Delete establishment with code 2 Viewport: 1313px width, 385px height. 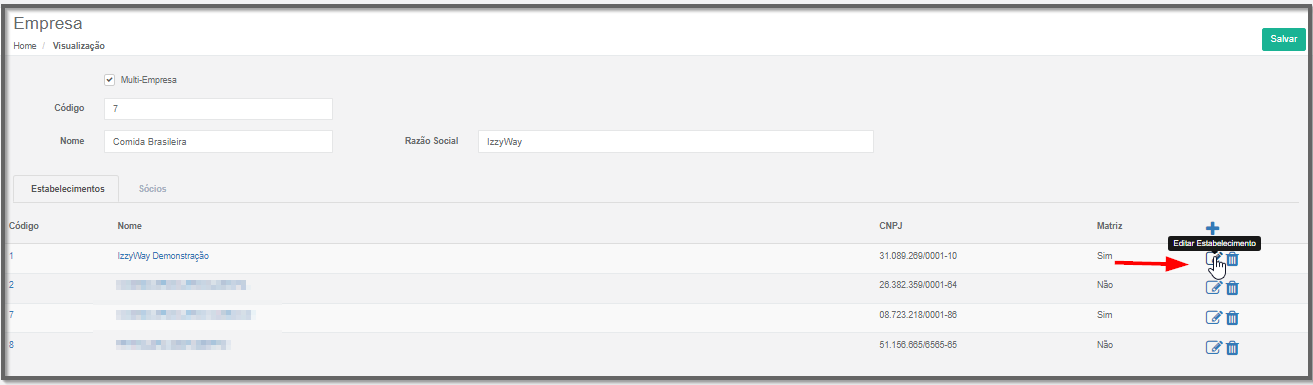[x=1232, y=288]
